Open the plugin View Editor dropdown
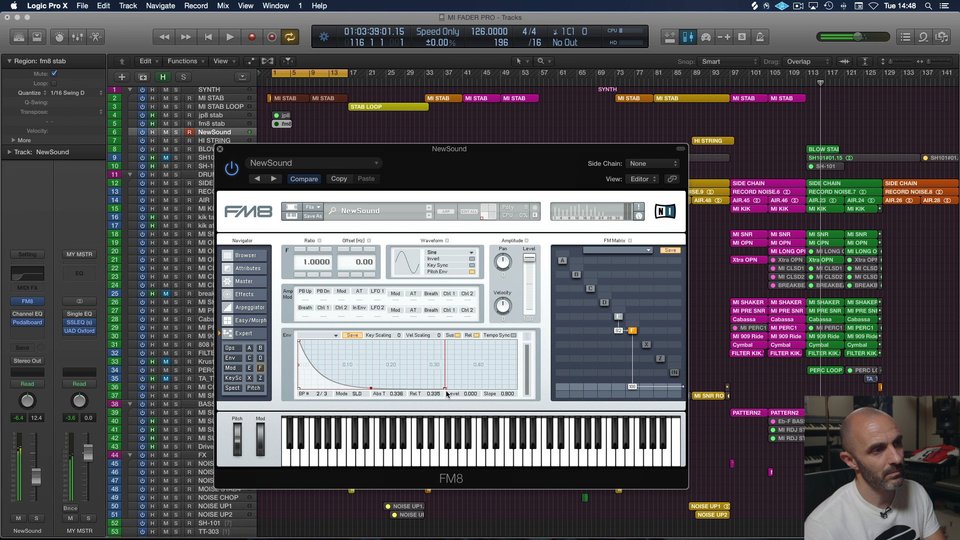The image size is (960, 540). click(643, 179)
